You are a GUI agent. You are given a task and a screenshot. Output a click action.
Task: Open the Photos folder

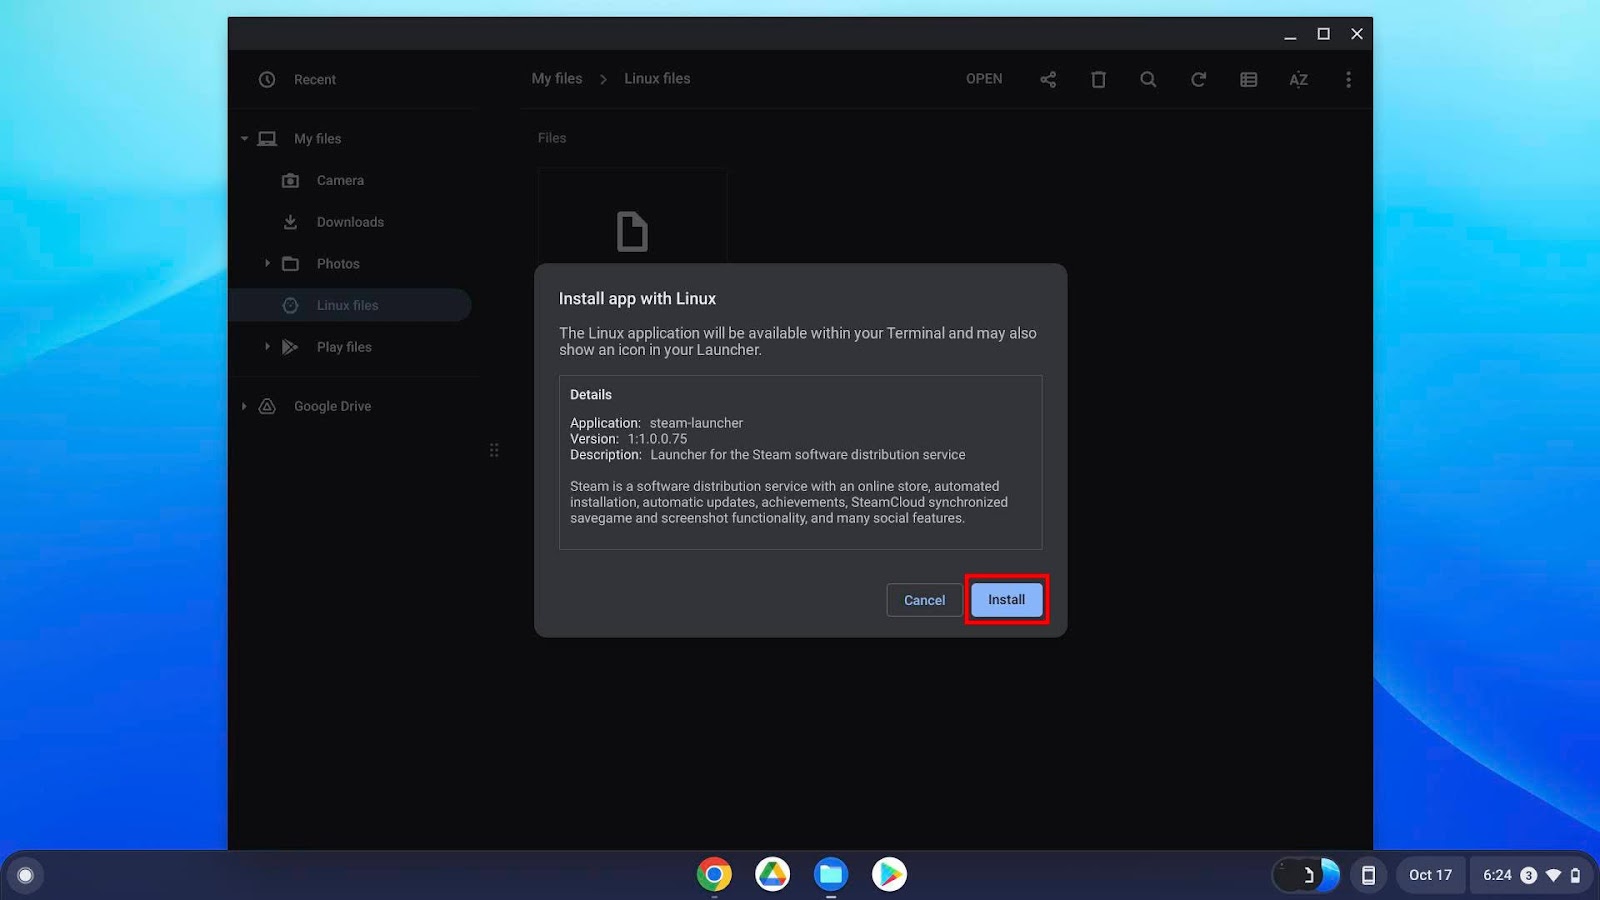[x=338, y=263]
